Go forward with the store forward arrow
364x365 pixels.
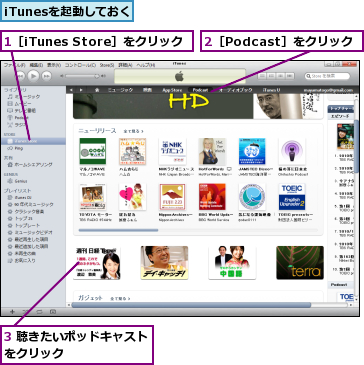[81, 90]
